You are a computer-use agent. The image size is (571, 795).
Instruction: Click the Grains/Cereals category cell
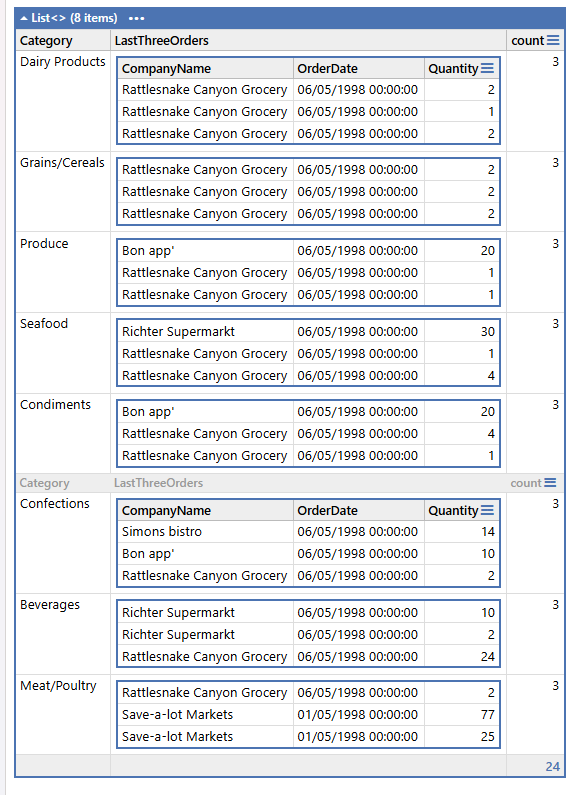63,192
